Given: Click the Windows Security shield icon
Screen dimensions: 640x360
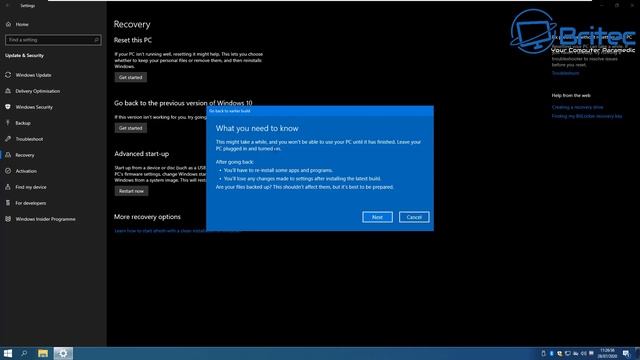Looking at the screenshot, I should coord(8,107).
